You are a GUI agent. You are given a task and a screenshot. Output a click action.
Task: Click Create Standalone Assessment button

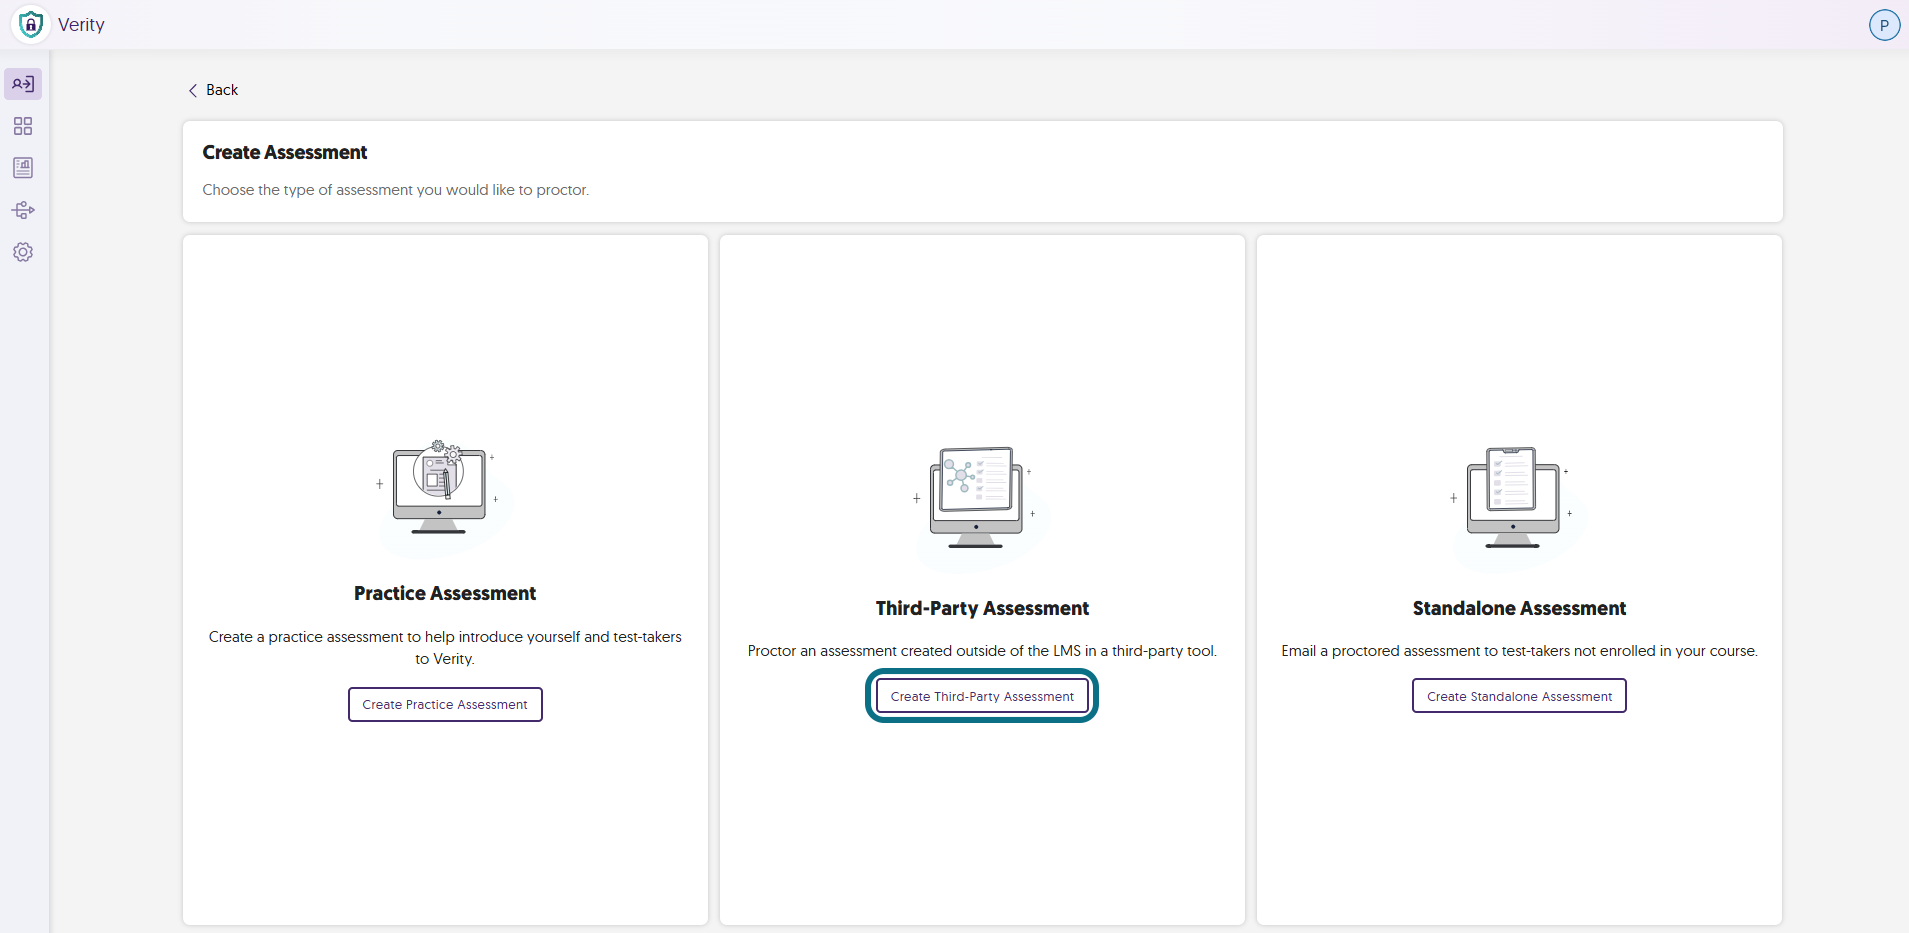pos(1519,696)
